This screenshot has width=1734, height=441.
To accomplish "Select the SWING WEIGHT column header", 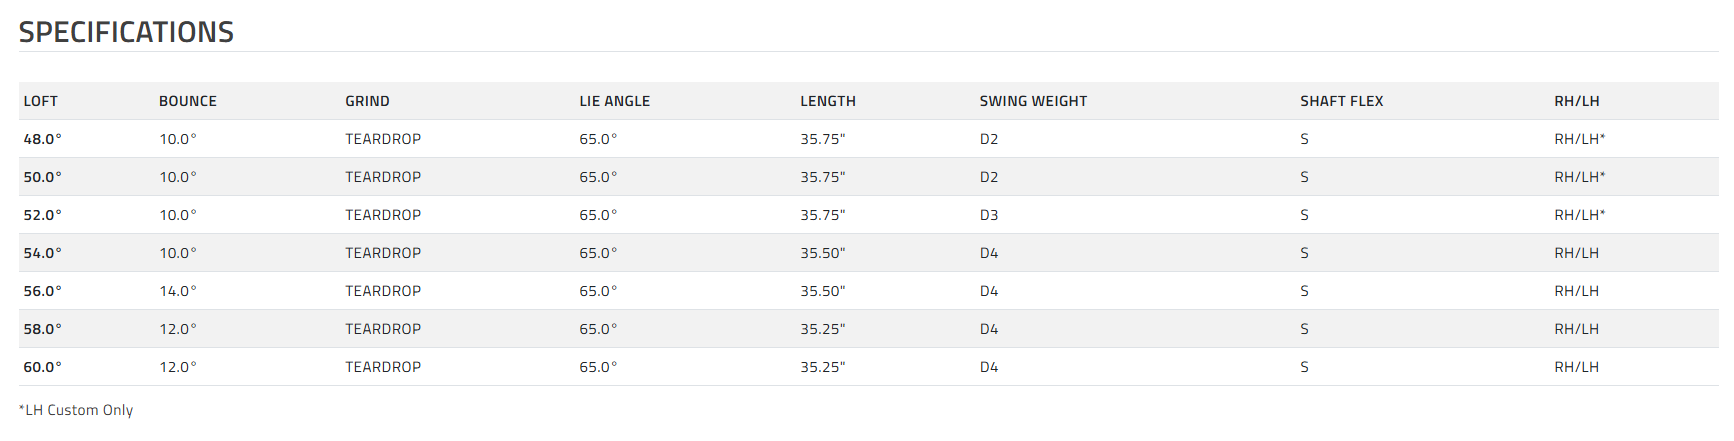I will [1033, 101].
